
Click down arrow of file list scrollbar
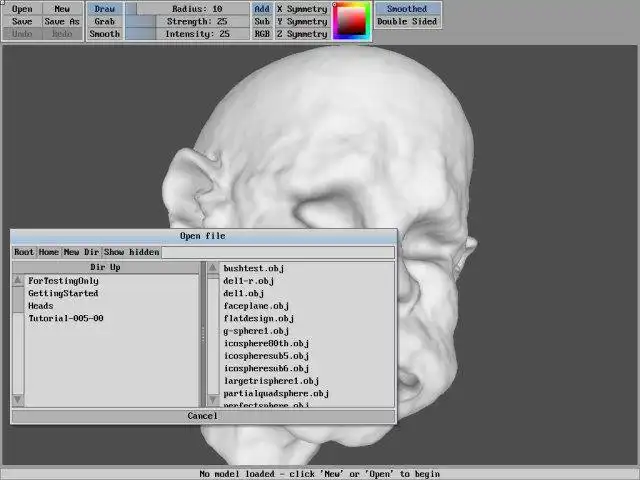tap(213, 400)
